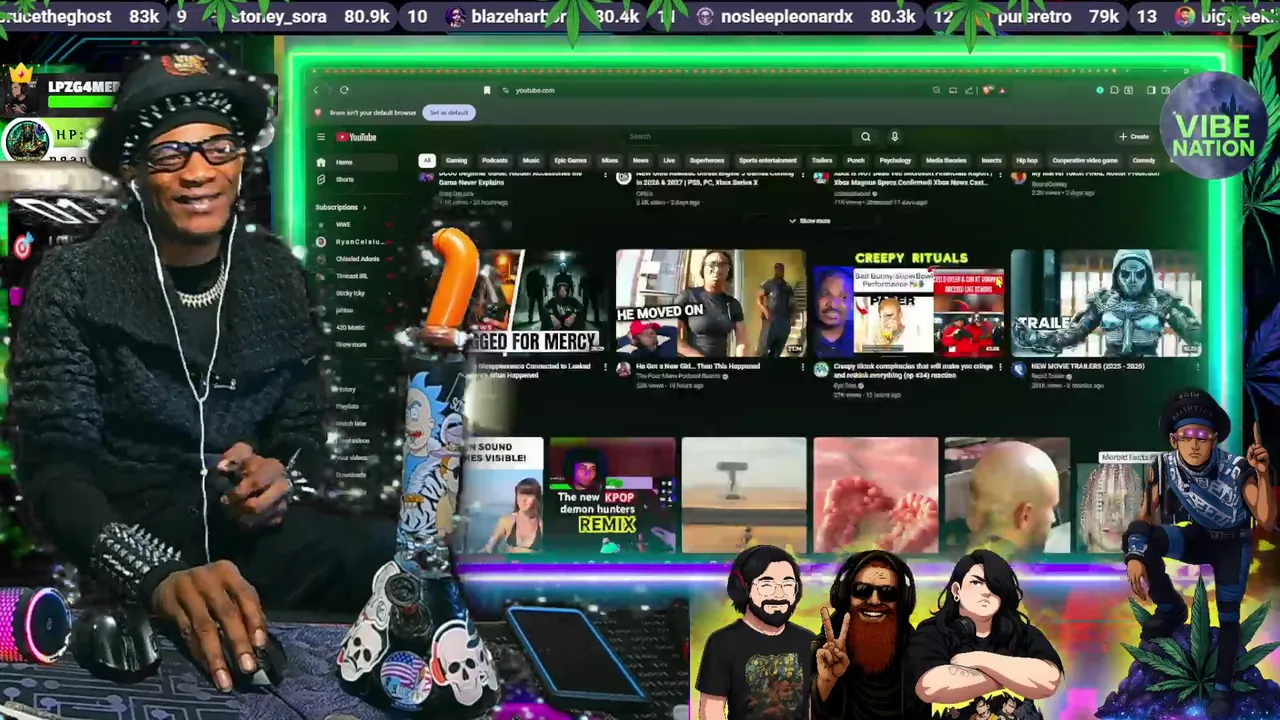Open the Kpop demon hunters REMIX short
The width and height of the screenshot is (1280, 720).
[612, 495]
